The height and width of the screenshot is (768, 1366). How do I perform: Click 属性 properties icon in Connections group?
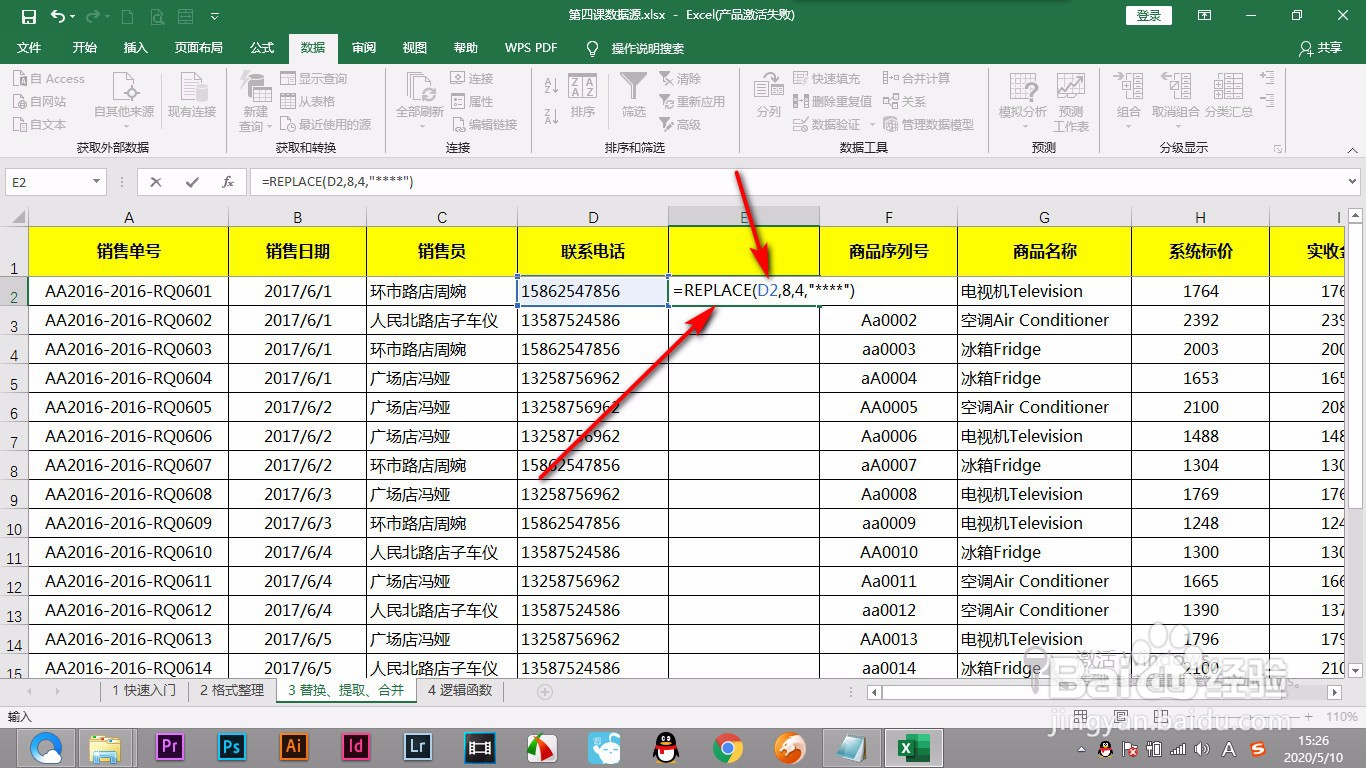point(458,102)
